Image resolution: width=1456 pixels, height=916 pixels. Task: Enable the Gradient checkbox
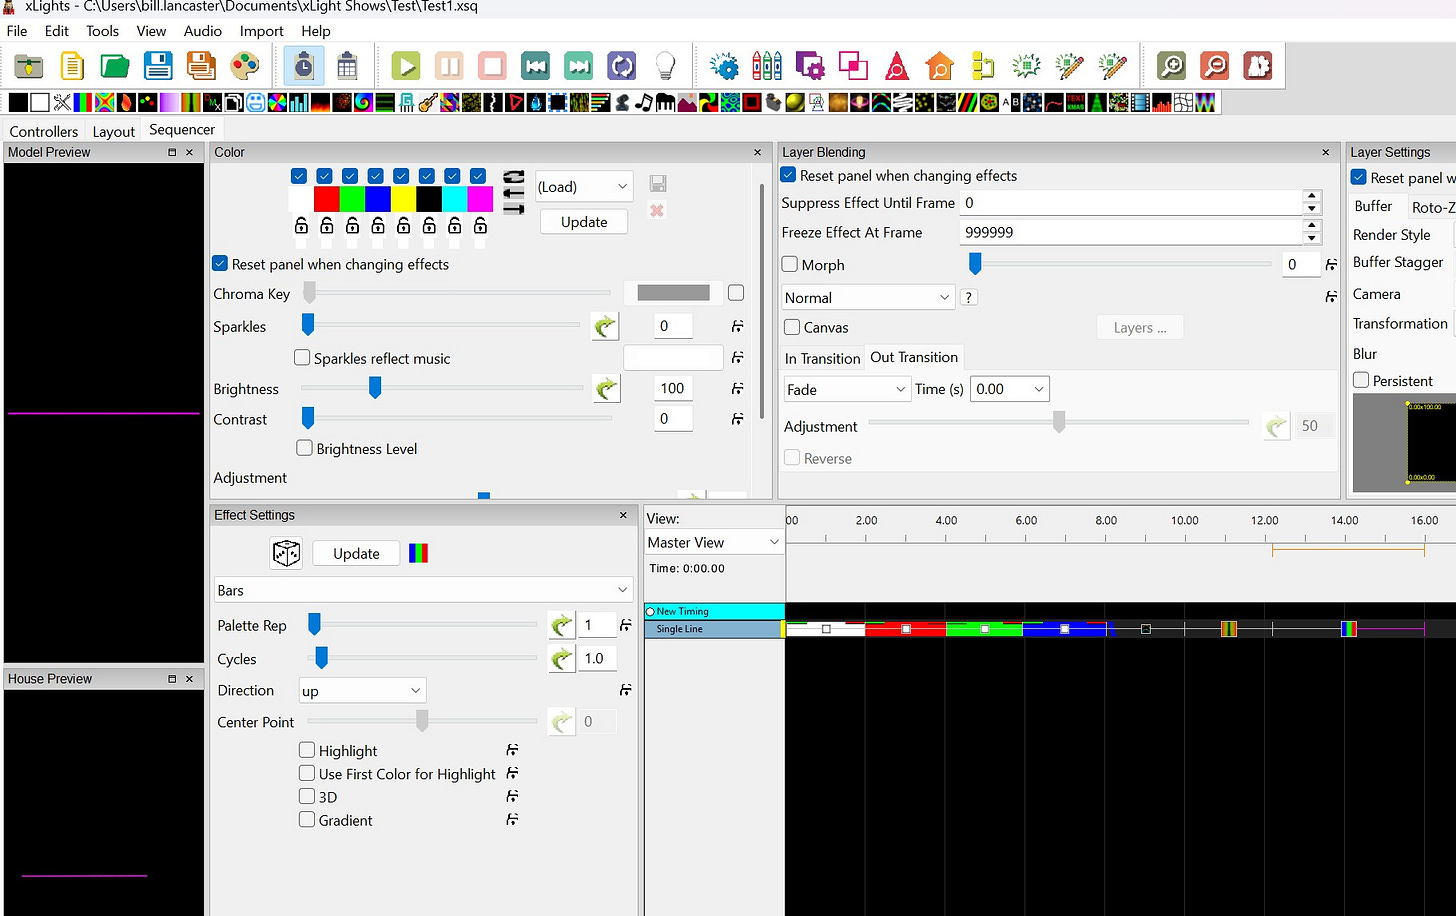point(307,819)
